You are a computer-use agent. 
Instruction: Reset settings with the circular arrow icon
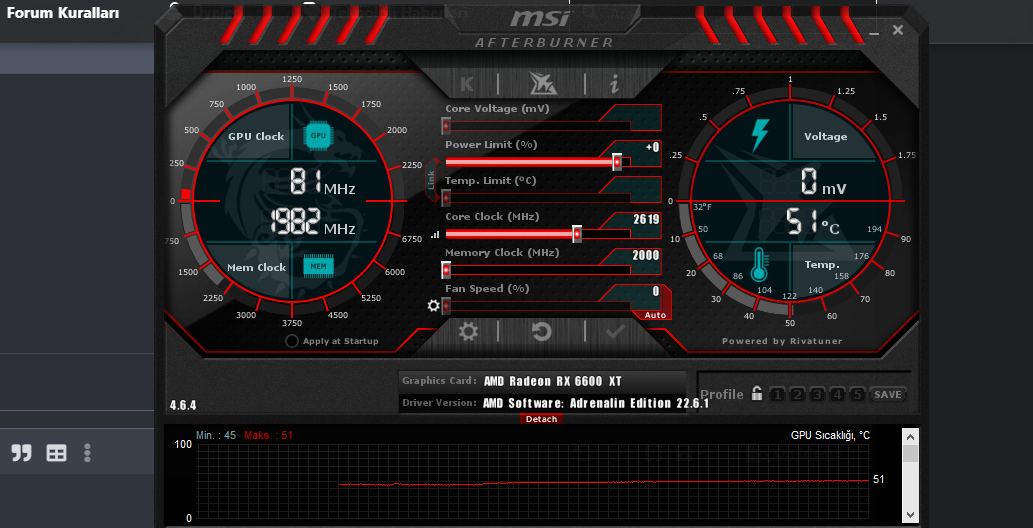coord(542,331)
